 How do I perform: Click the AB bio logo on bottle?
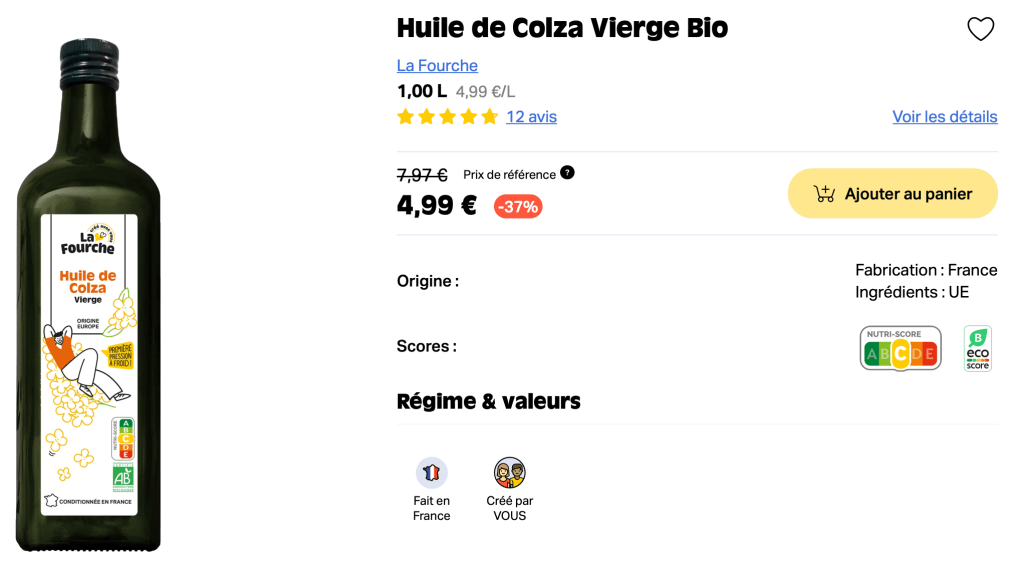coord(124,477)
